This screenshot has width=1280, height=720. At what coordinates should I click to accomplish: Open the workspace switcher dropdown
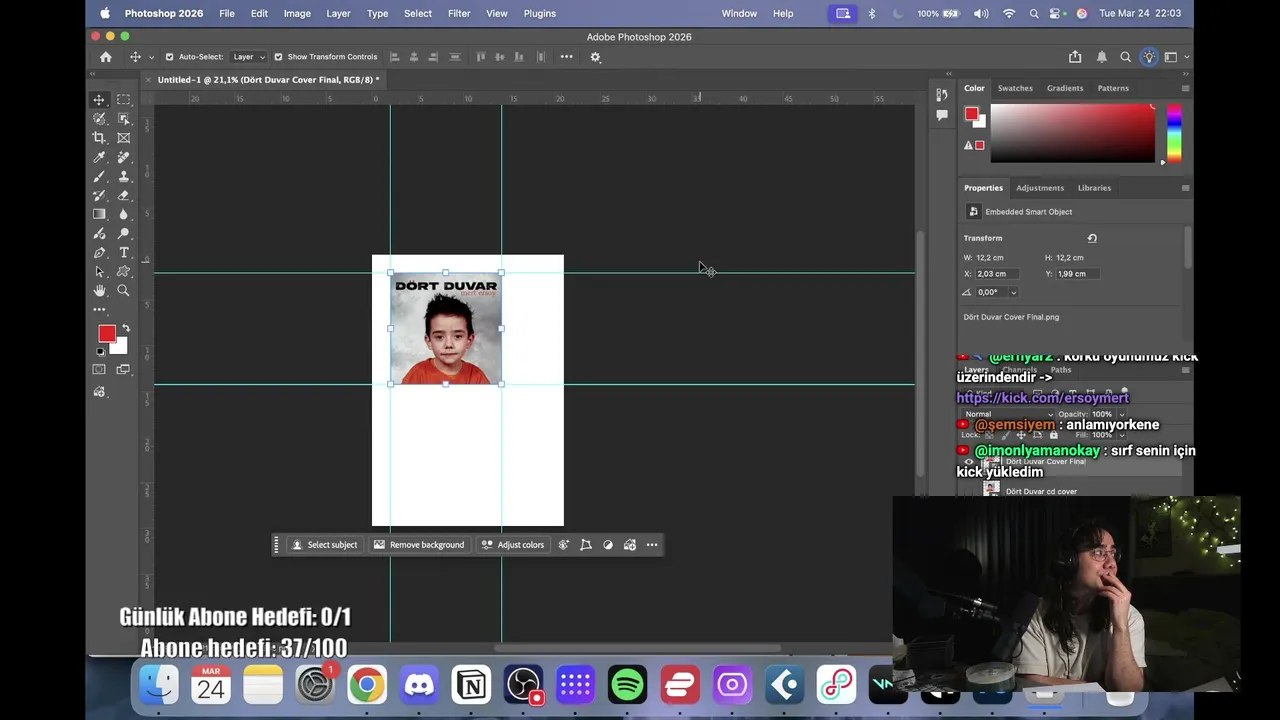(1175, 57)
